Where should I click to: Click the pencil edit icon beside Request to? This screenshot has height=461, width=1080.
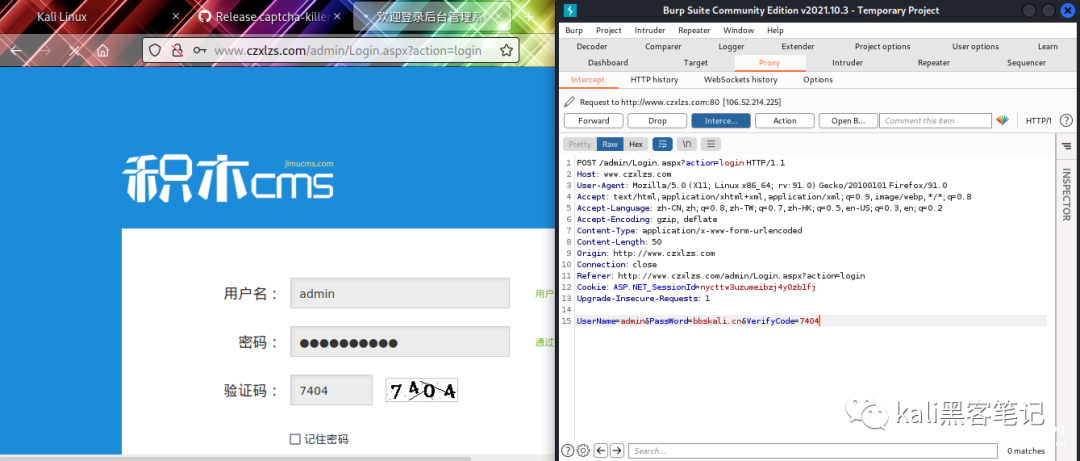[569, 101]
